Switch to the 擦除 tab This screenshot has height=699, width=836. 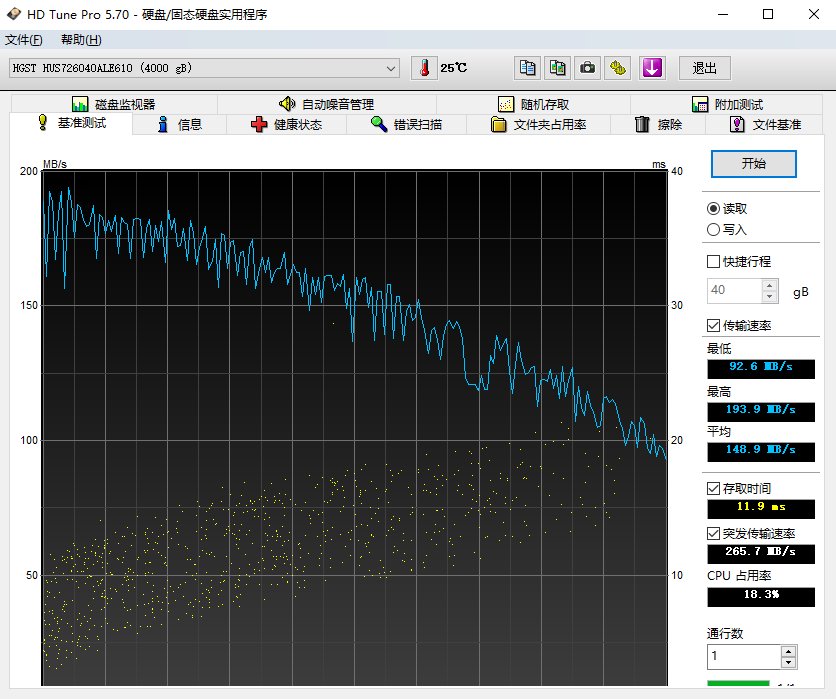coord(658,125)
